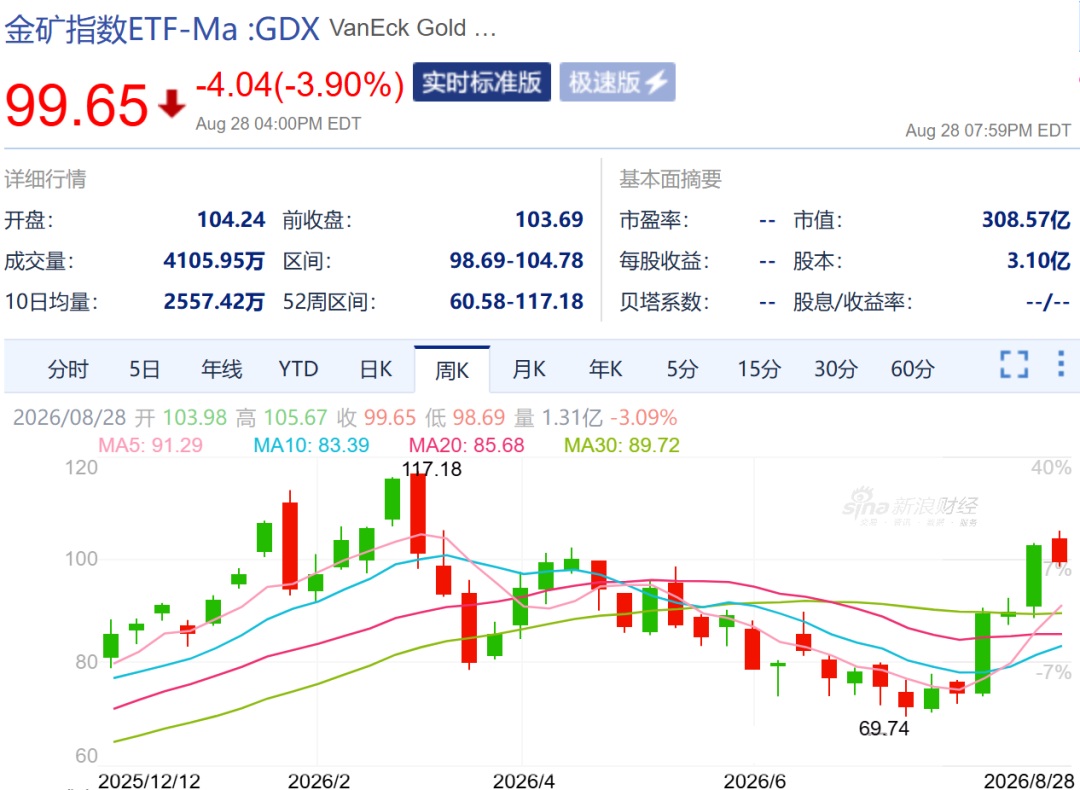
Task: Select the 周K chart tab
Action: click(452, 370)
